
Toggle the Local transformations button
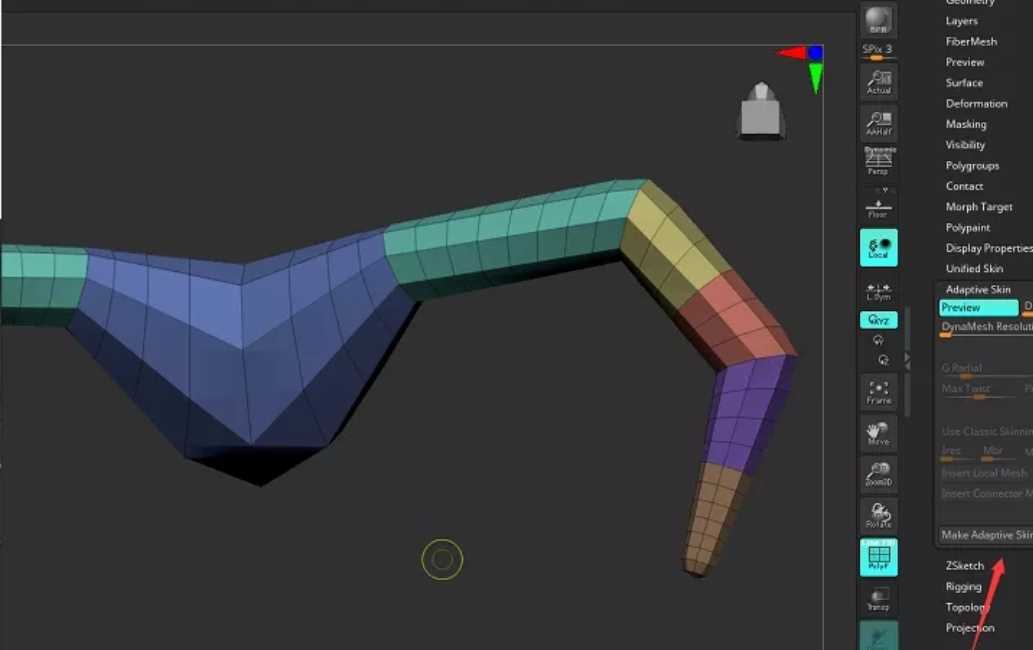[x=878, y=248]
